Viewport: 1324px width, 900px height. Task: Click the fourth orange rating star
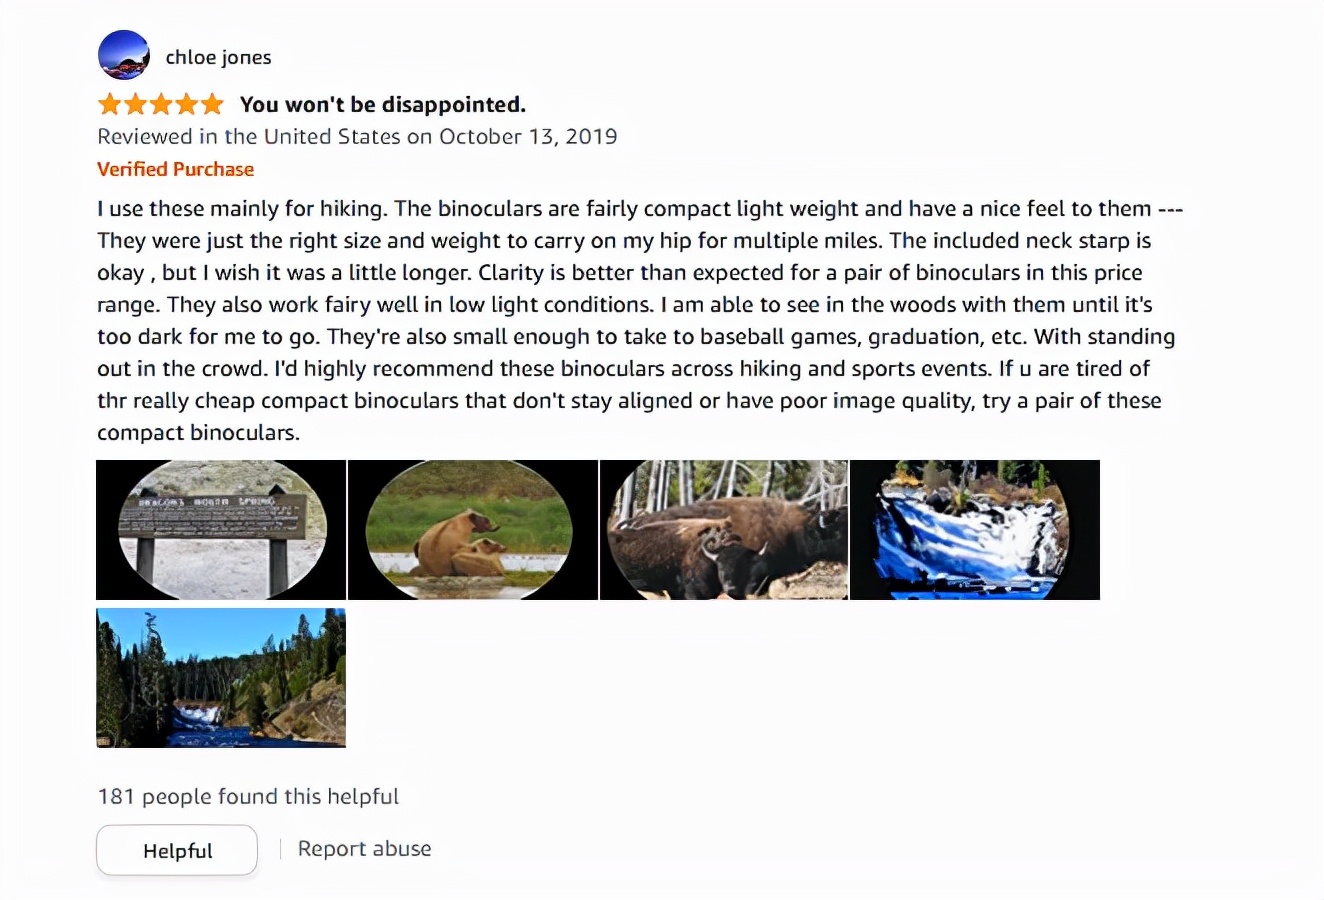coord(186,104)
